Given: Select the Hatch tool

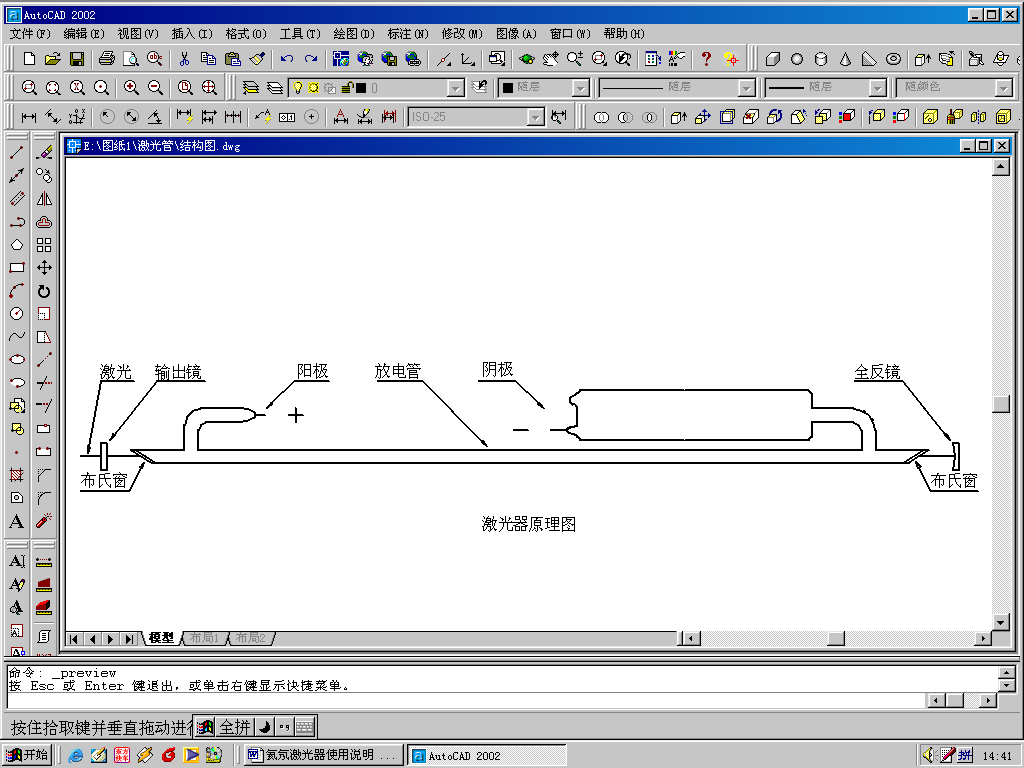Looking at the screenshot, I should [17, 475].
